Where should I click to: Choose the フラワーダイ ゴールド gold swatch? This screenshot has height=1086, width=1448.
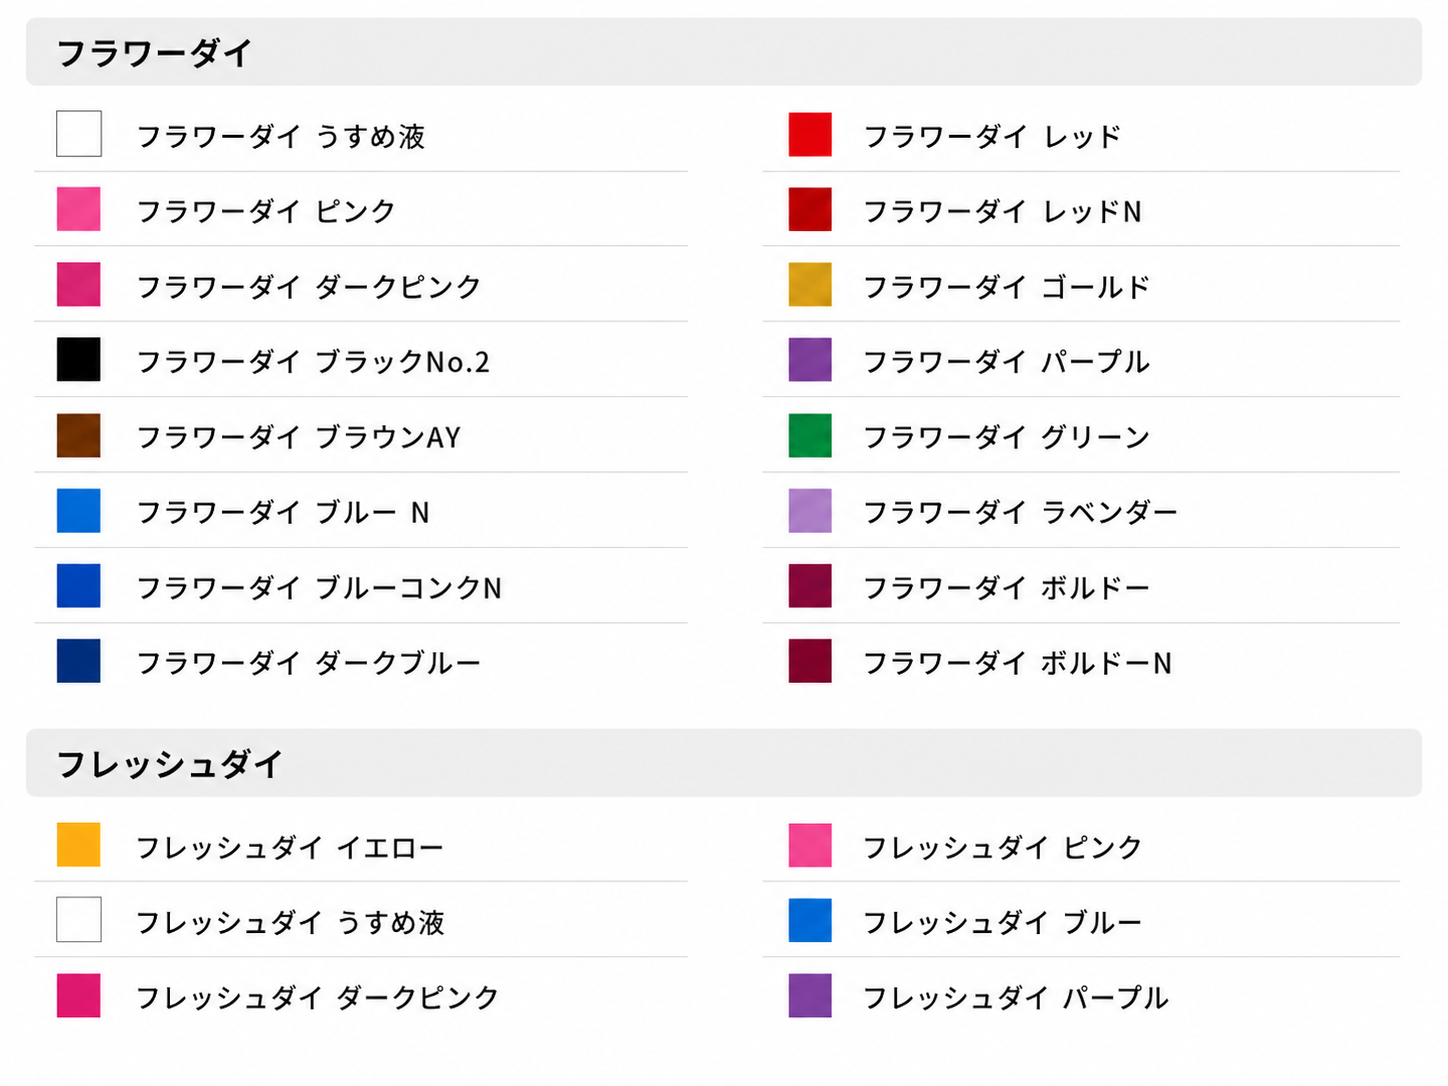pyautogui.click(x=810, y=285)
